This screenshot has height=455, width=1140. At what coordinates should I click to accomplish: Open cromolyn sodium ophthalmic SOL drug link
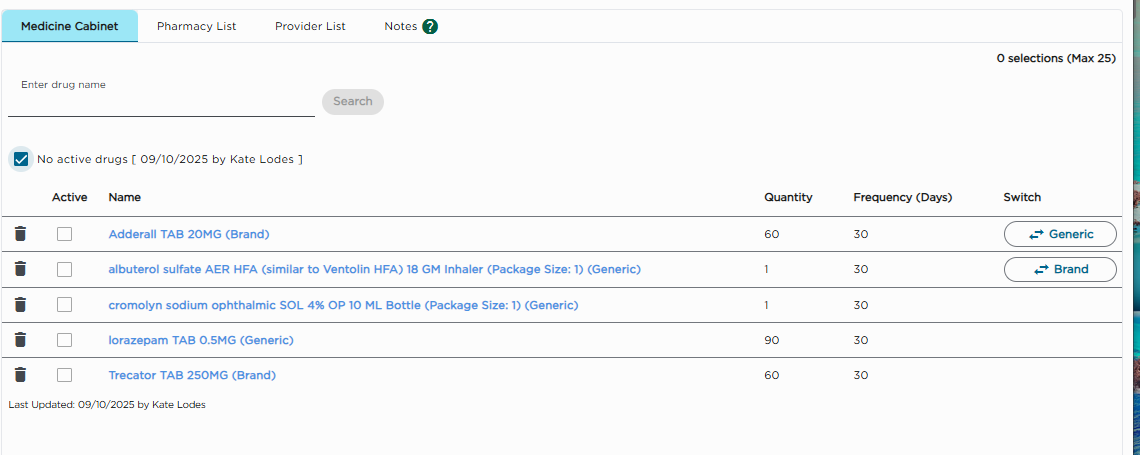point(343,305)
